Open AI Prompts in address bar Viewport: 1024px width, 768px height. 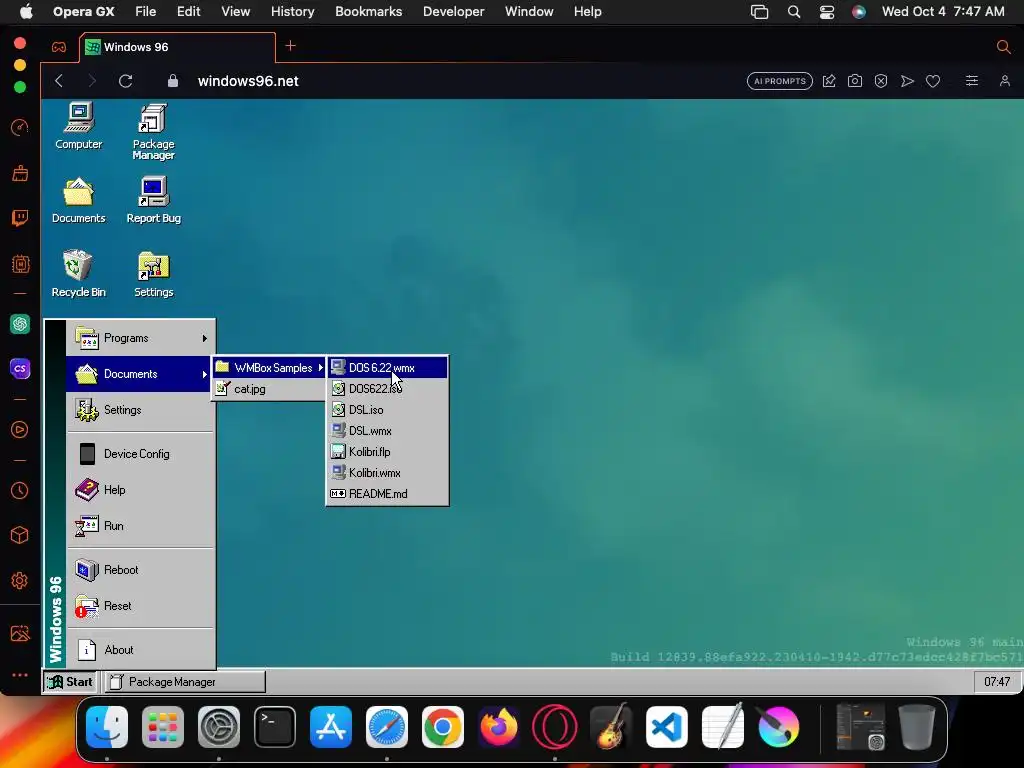pyautogui.click(x=780, y=81)
